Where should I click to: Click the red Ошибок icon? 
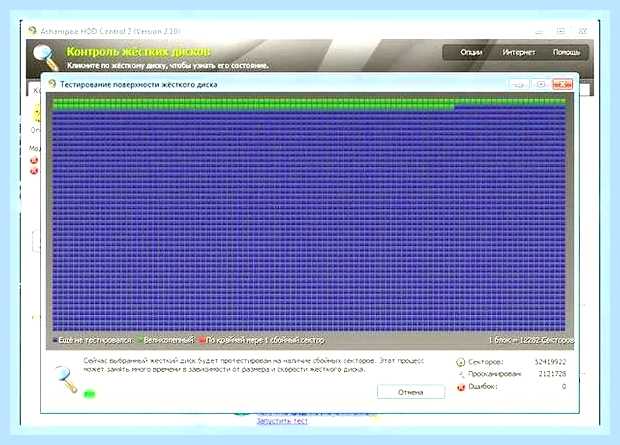click(x=461, y=387)
